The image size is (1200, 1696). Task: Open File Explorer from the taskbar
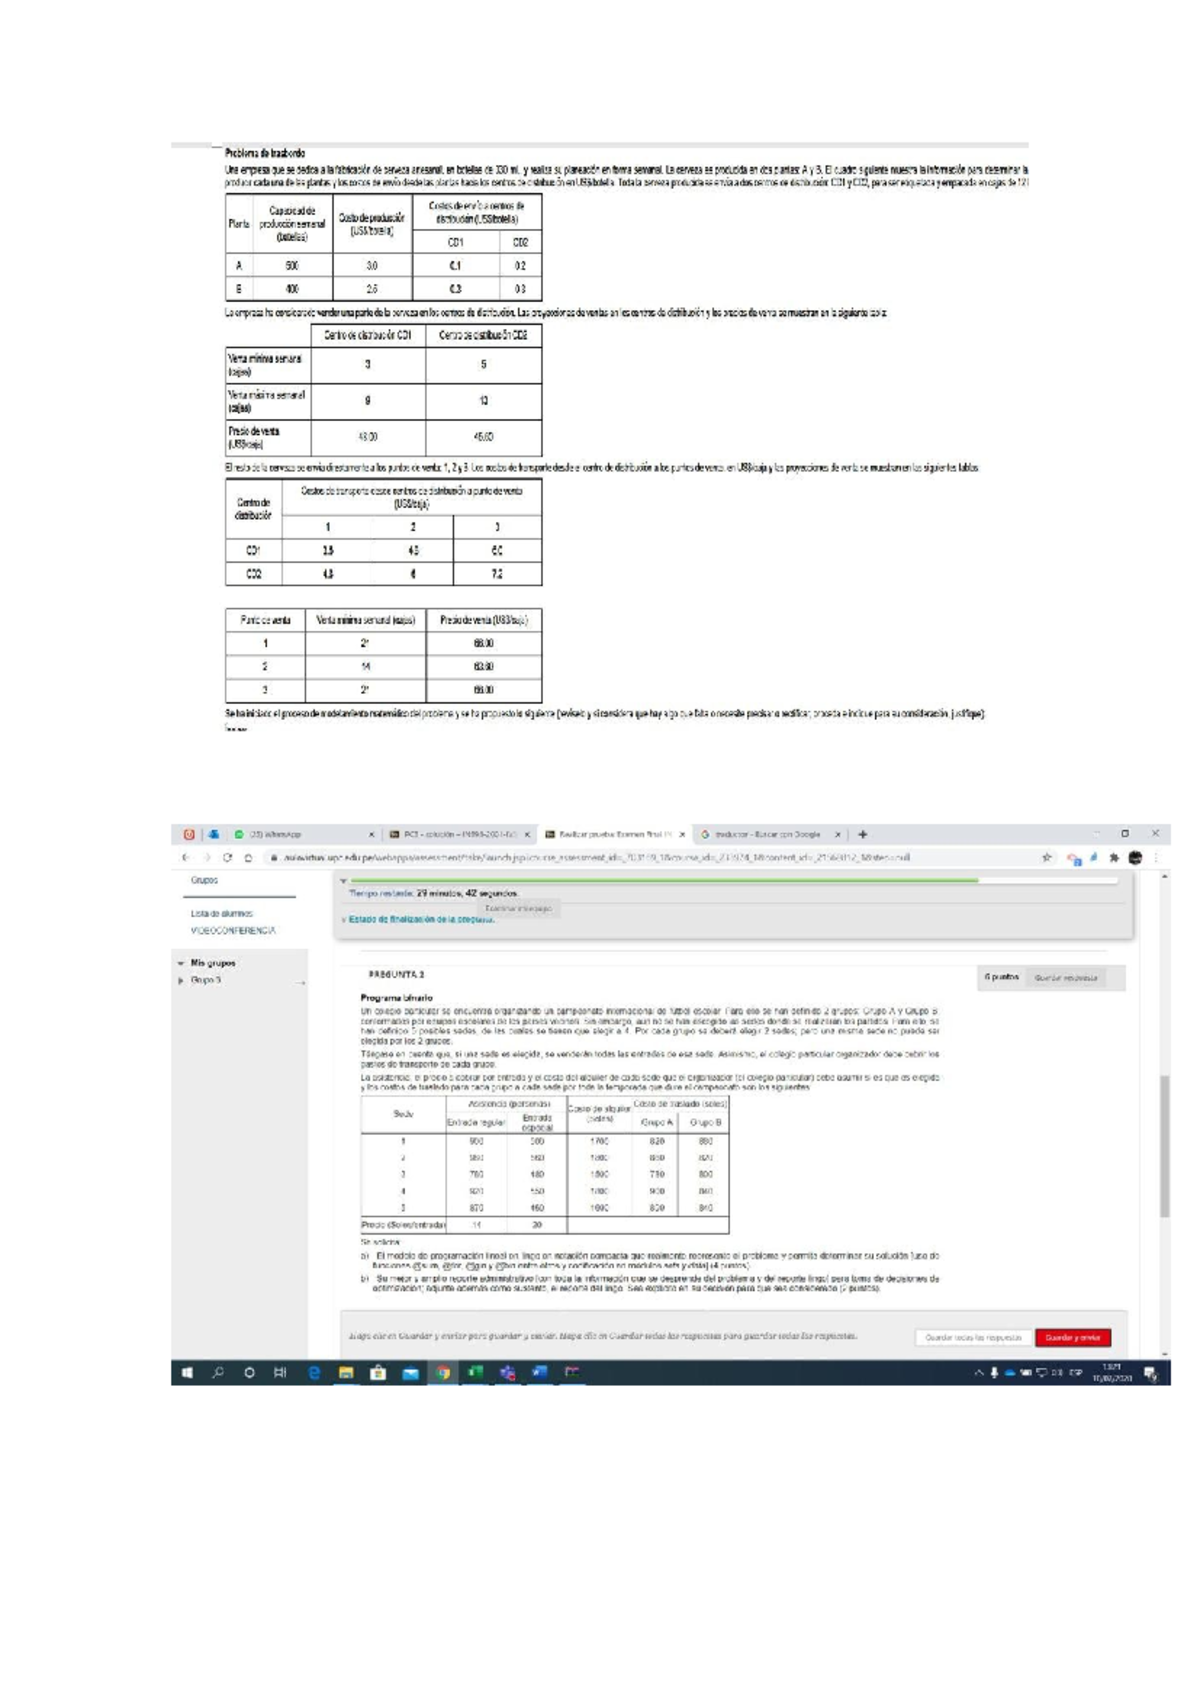tap(346, 1373)
